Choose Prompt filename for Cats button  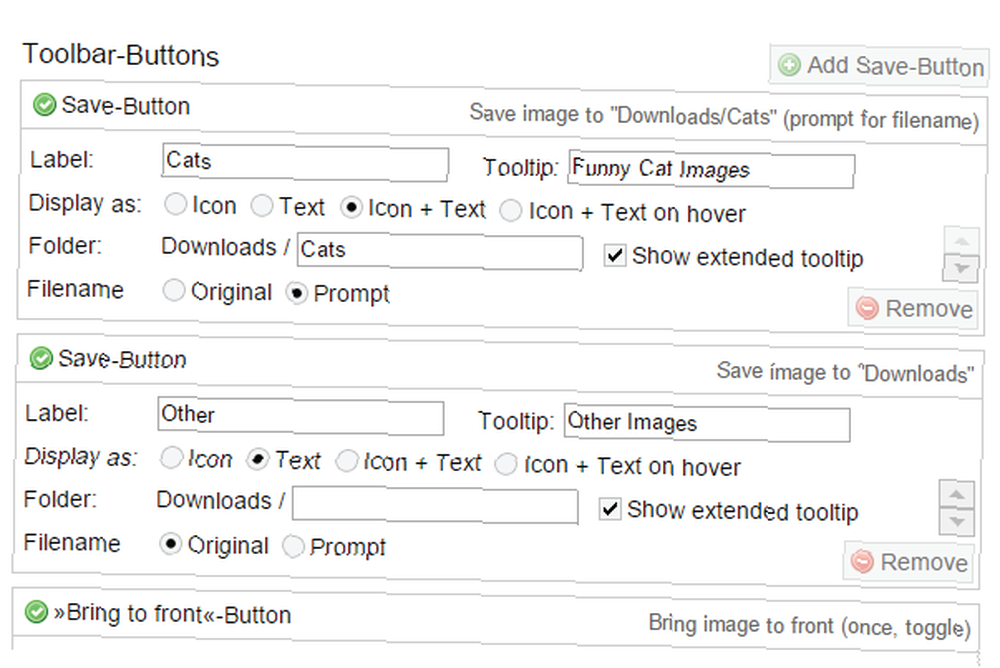coord(296,292)
